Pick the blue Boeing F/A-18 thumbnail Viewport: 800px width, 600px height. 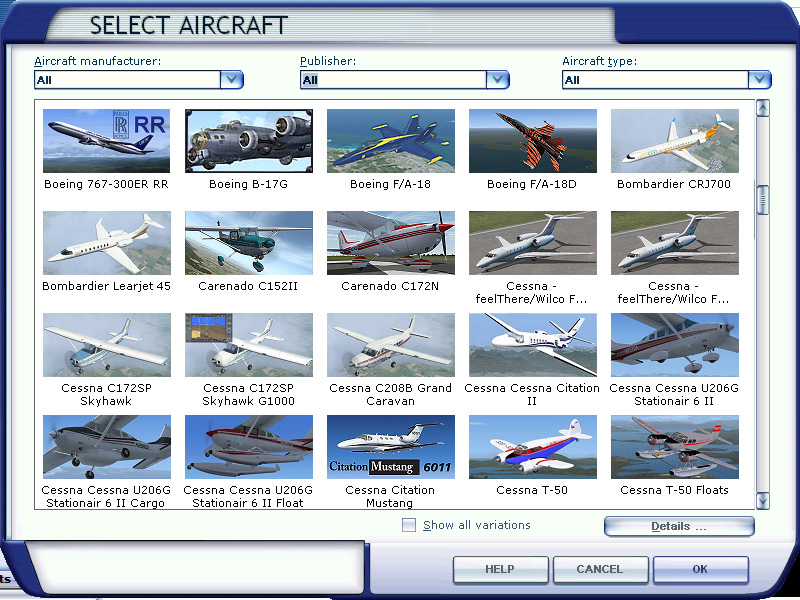(390, 141)
